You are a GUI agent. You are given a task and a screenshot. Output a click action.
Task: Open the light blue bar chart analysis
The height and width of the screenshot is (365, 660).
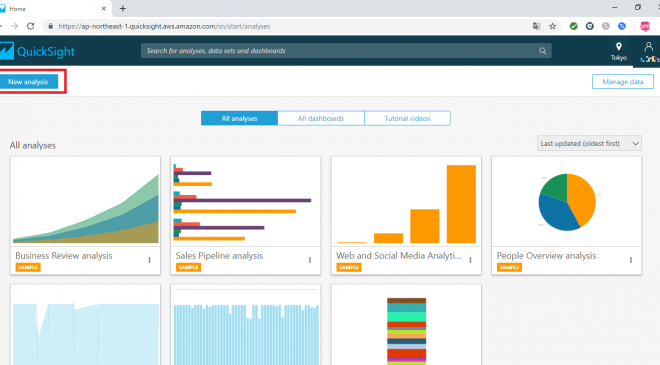tap(245, 325)
